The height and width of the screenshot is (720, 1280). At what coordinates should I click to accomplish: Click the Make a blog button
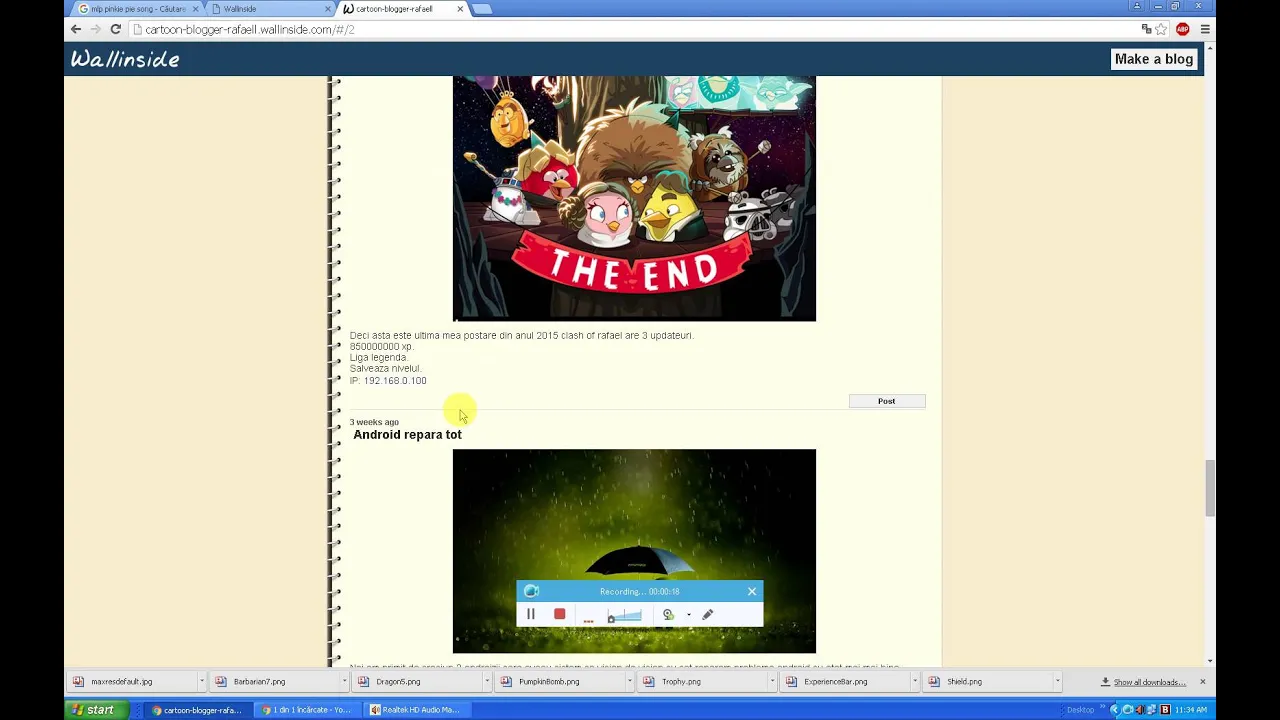(1154, 59)
